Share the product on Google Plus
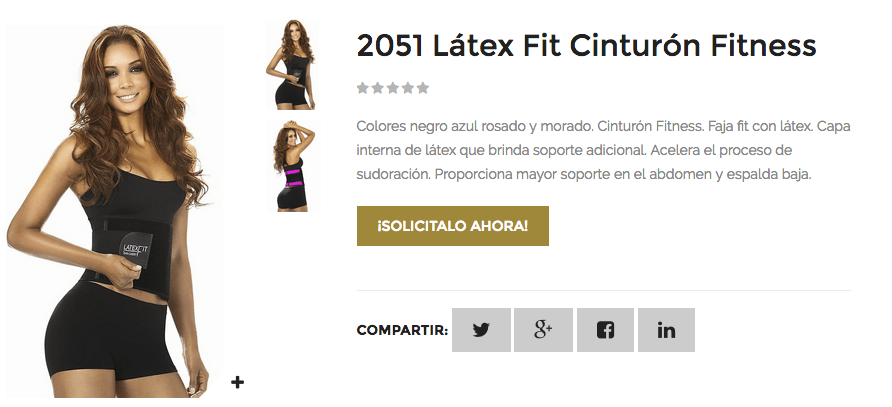 pos(543,330)
